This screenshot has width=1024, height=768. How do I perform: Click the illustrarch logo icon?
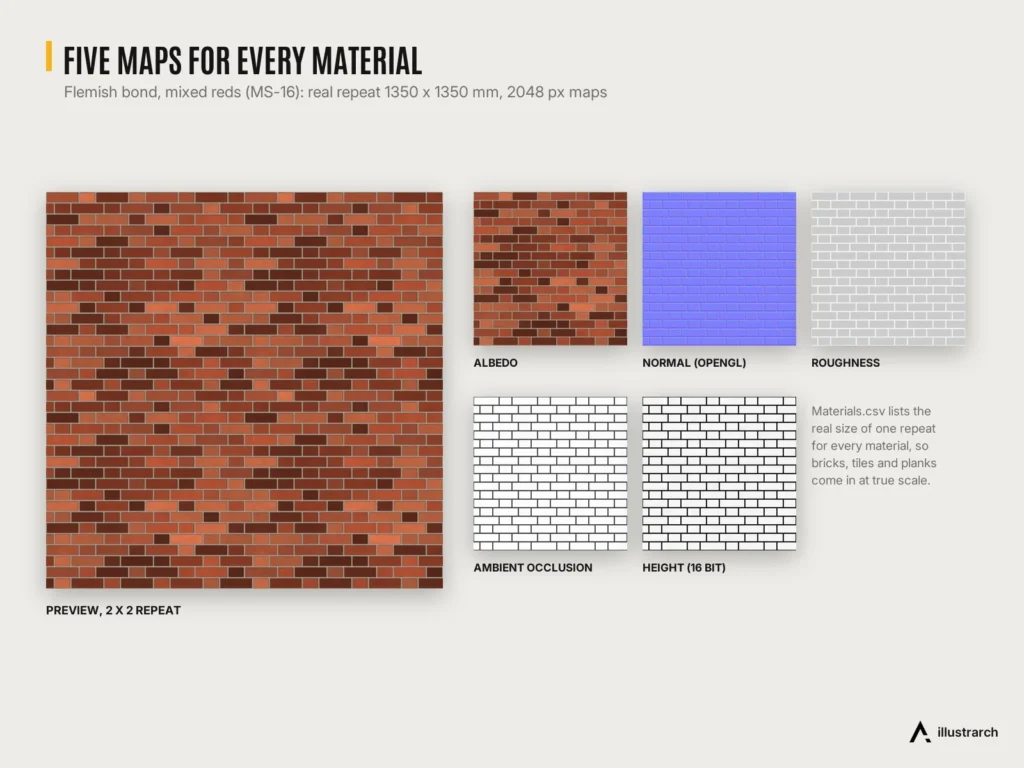point(920,732)
